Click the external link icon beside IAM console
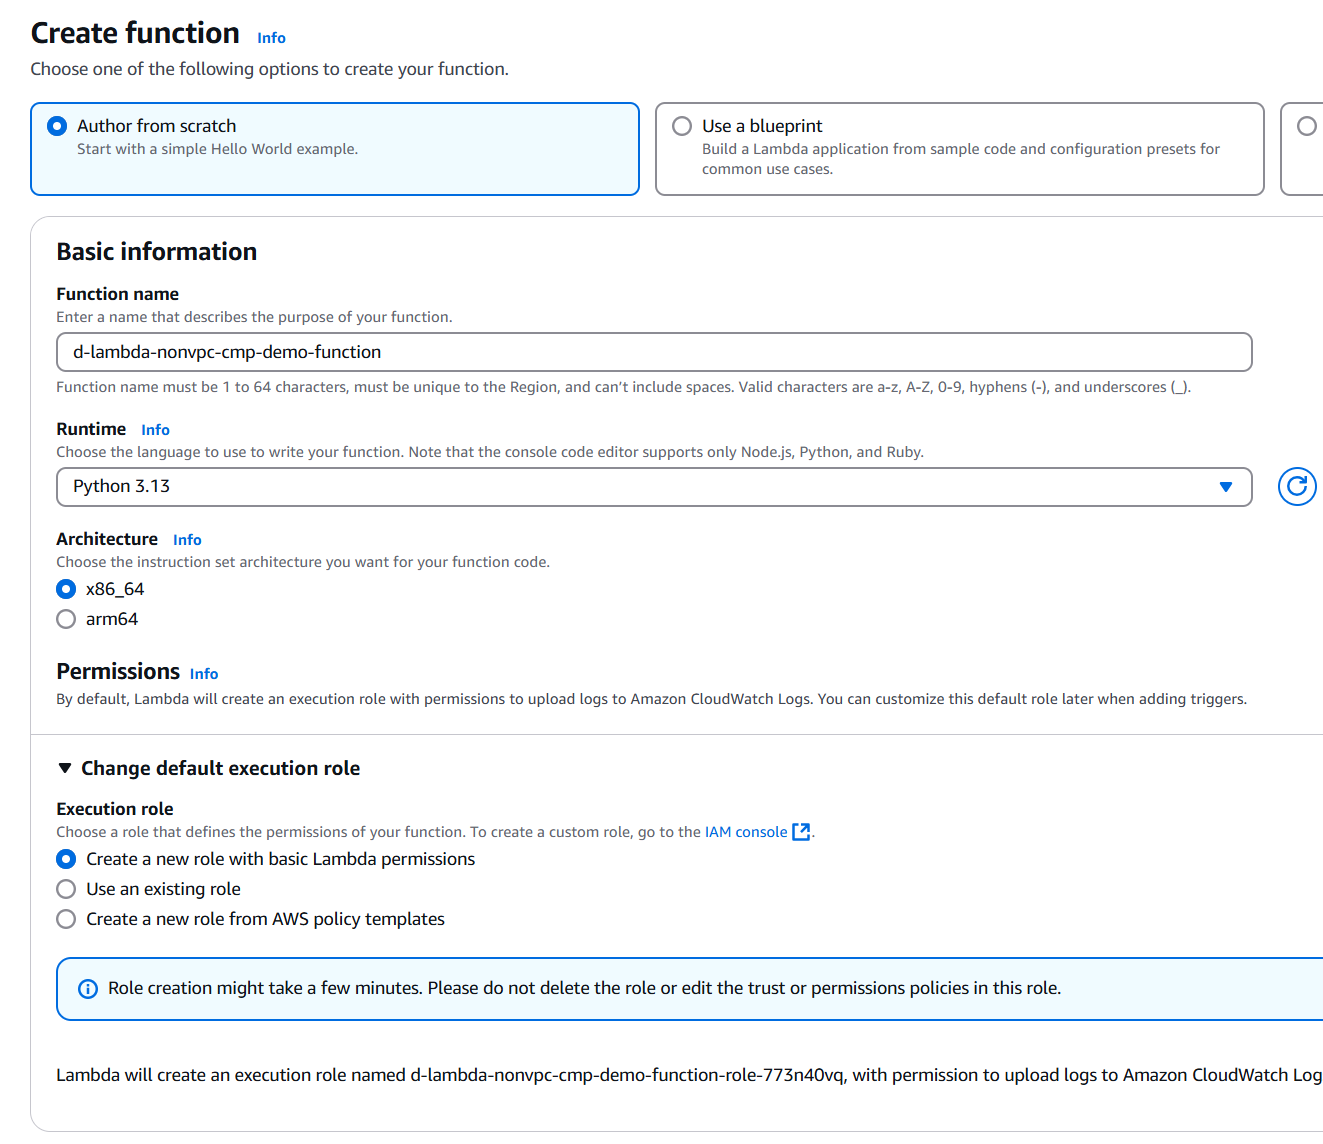 (x=801, y=832)
